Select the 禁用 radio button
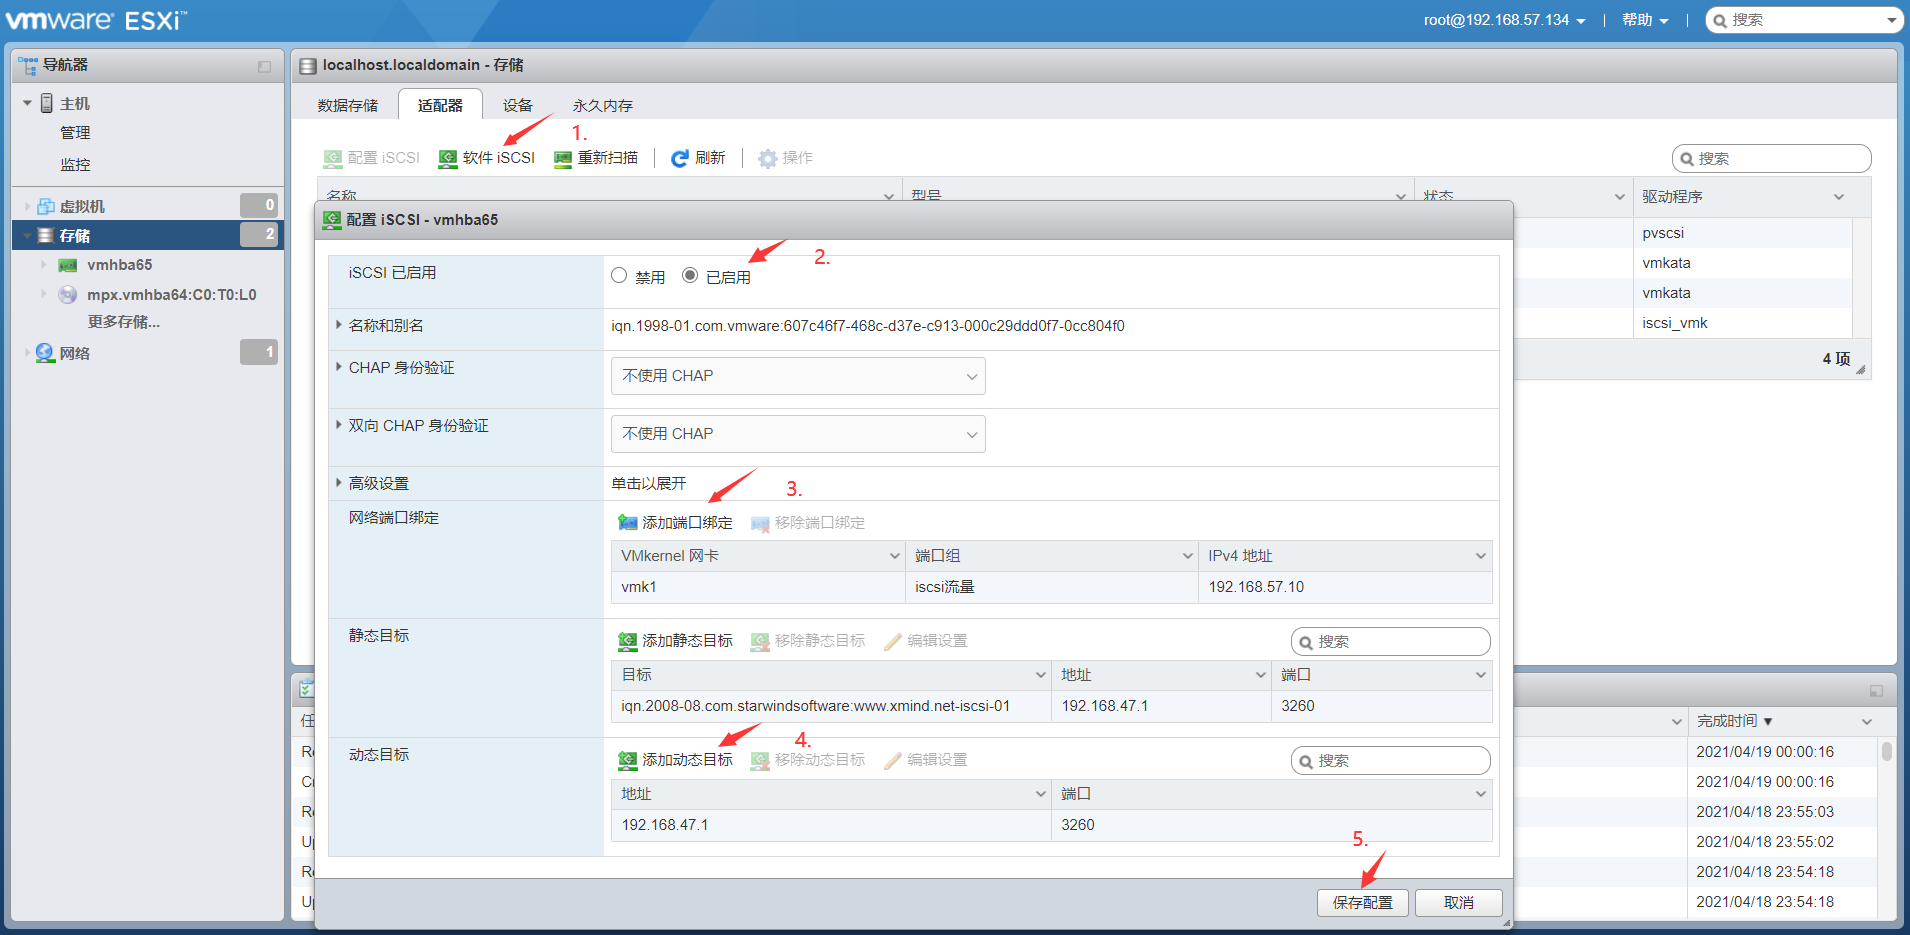Screen dimensions: 1910x935 618,275
